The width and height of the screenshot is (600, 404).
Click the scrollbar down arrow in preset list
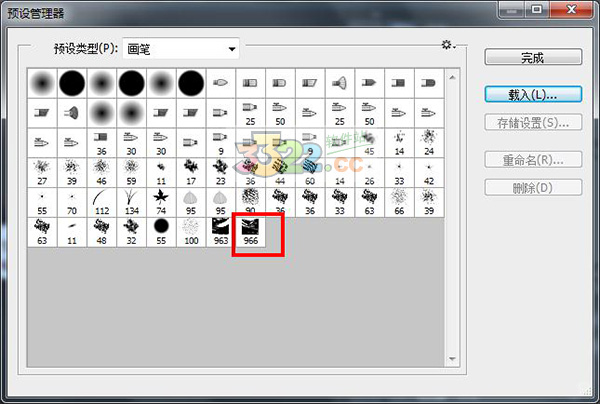click(x=453, y=359)
